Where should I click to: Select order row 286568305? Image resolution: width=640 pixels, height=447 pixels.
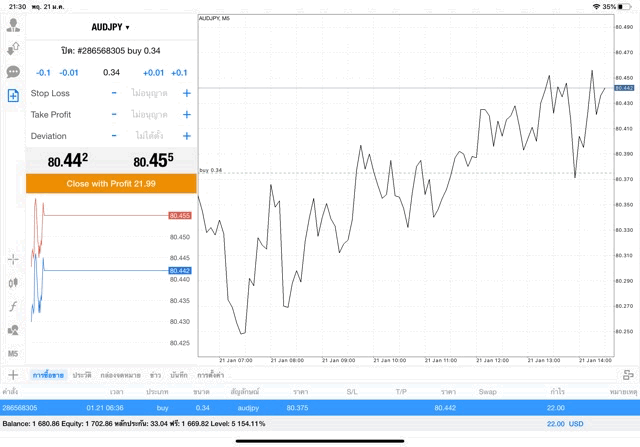320,408
